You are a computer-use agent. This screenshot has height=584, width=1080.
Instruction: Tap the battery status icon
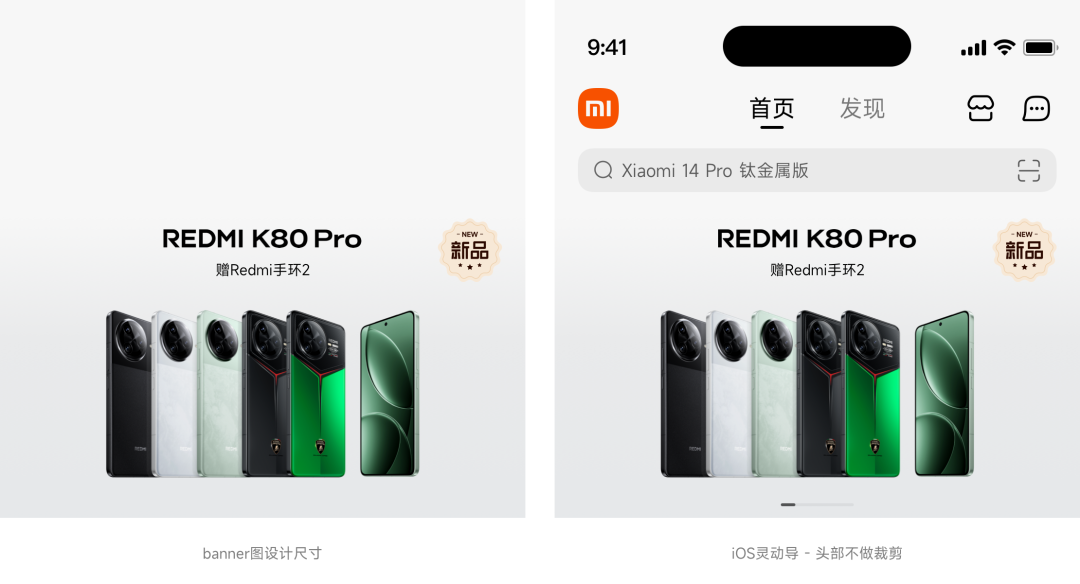coord(1040,48)
